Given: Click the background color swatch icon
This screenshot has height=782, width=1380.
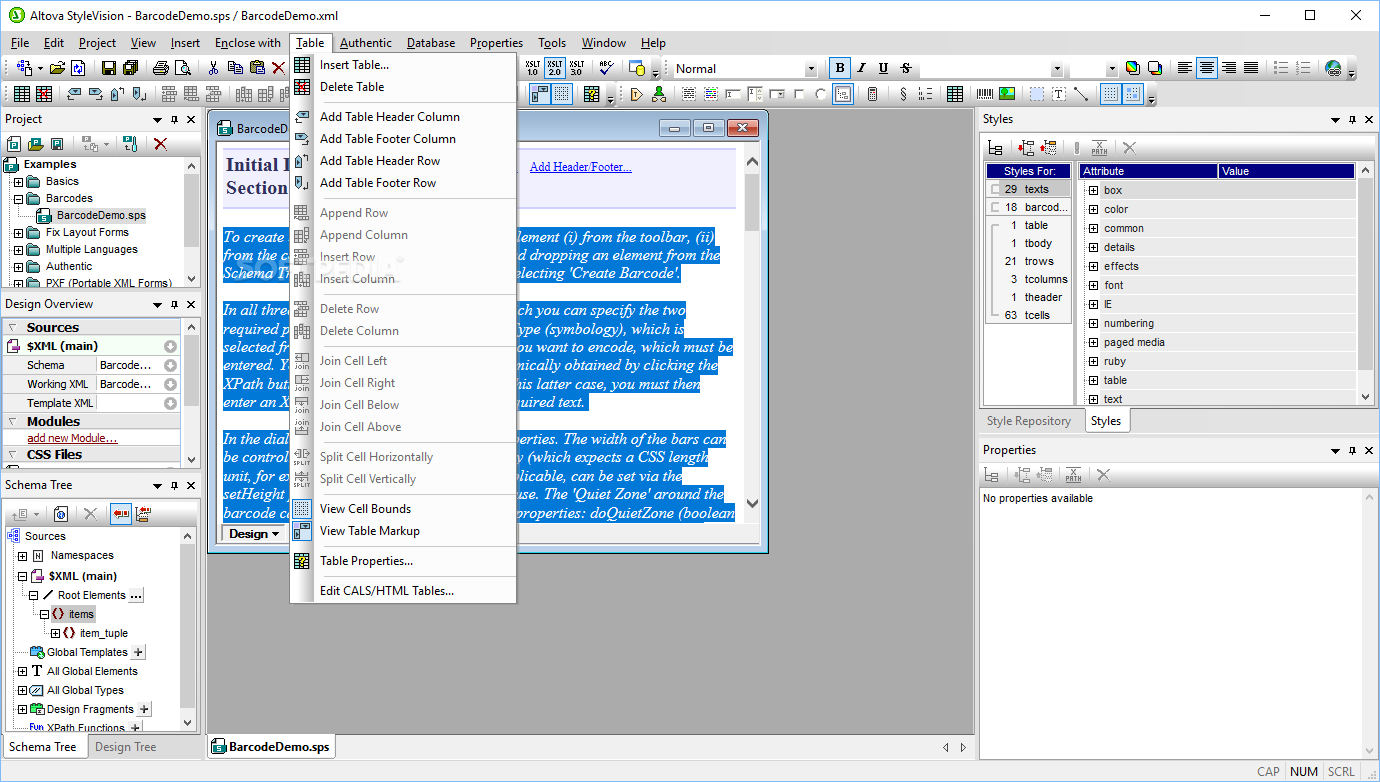Looking at the screenshot, I should [1155, 68].
